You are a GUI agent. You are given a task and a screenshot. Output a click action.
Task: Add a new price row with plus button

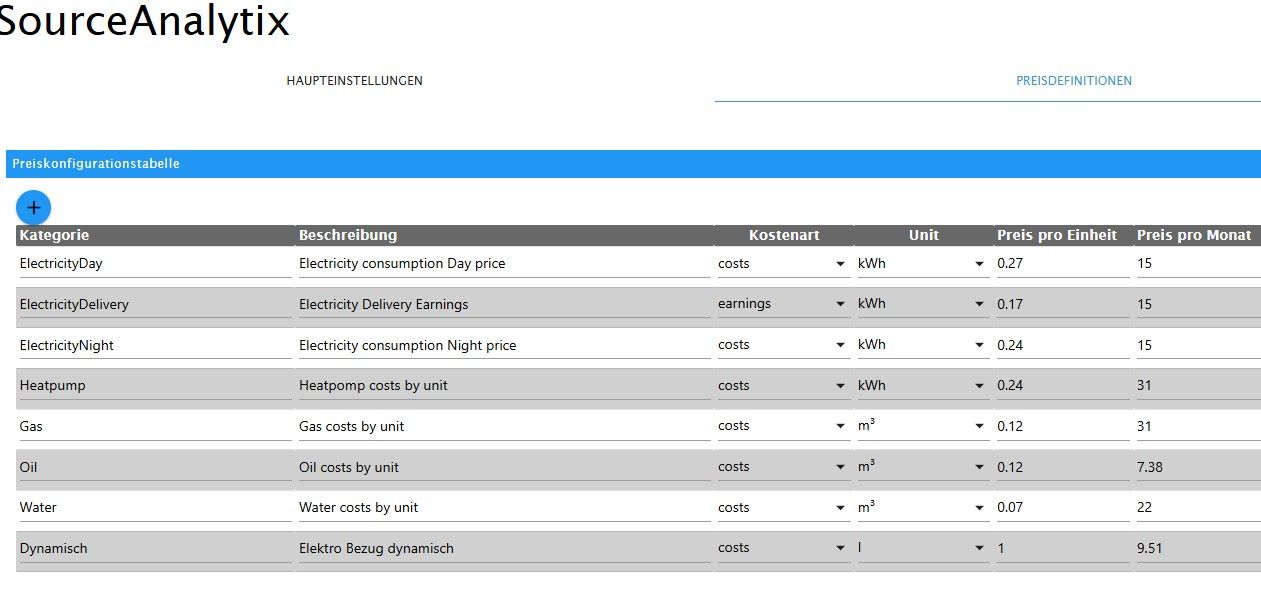[x=33, y=207]
